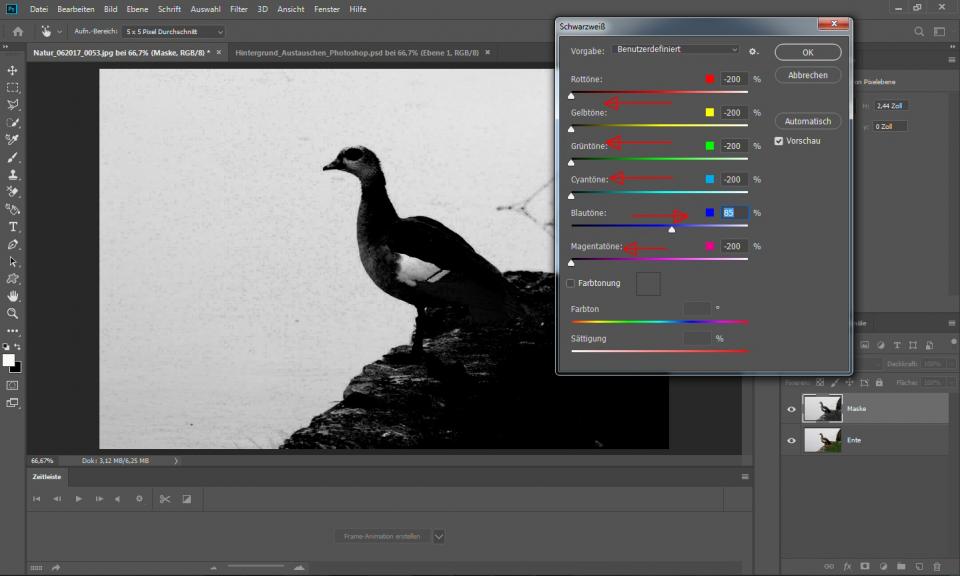The height and width of the screenshot is (576, 960).
Task: Select the Rectangular Marquee tool
Action: (x=13, y=88)
